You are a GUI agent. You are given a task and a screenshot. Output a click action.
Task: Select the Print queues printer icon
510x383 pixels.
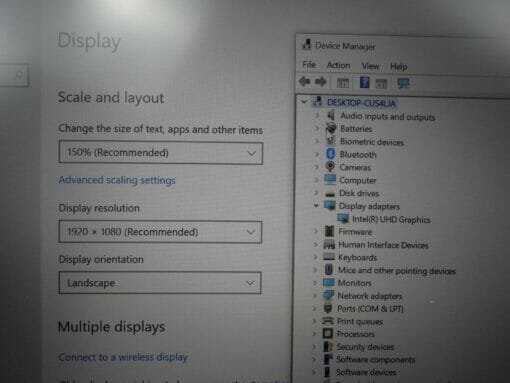328,321
